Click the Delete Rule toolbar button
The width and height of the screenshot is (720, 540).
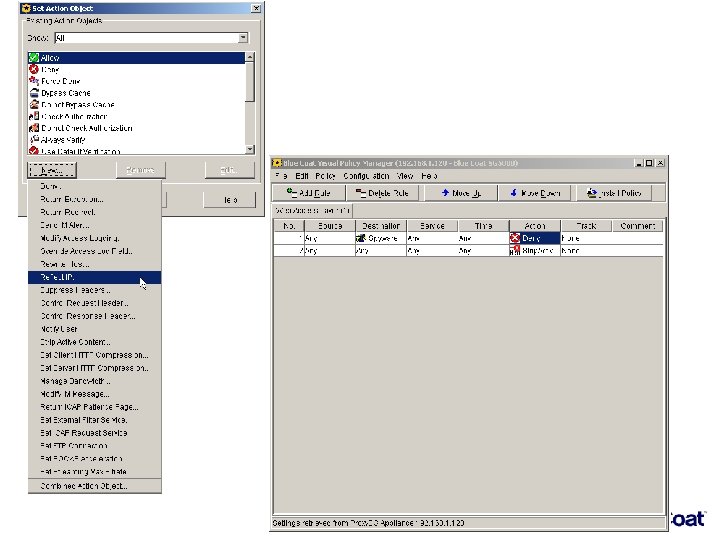pos(382,193)
